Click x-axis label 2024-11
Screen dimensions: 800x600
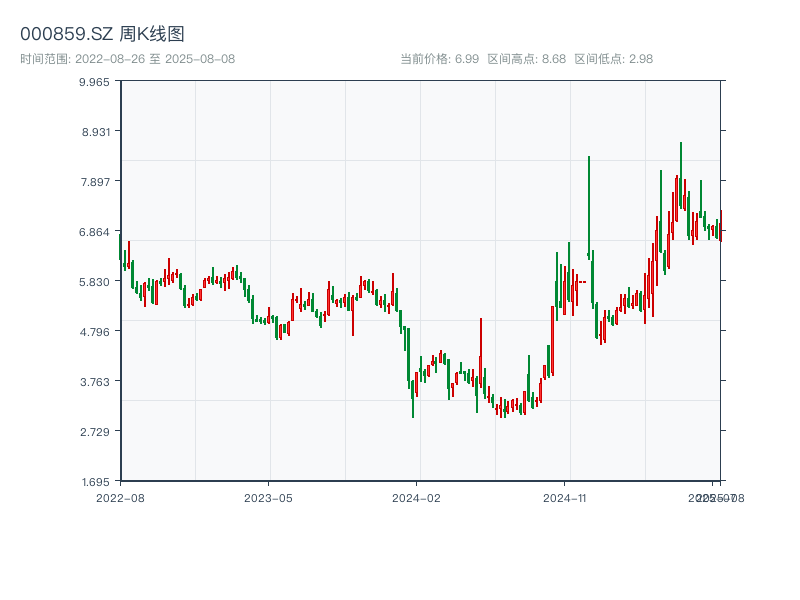[x=564, y=498]
